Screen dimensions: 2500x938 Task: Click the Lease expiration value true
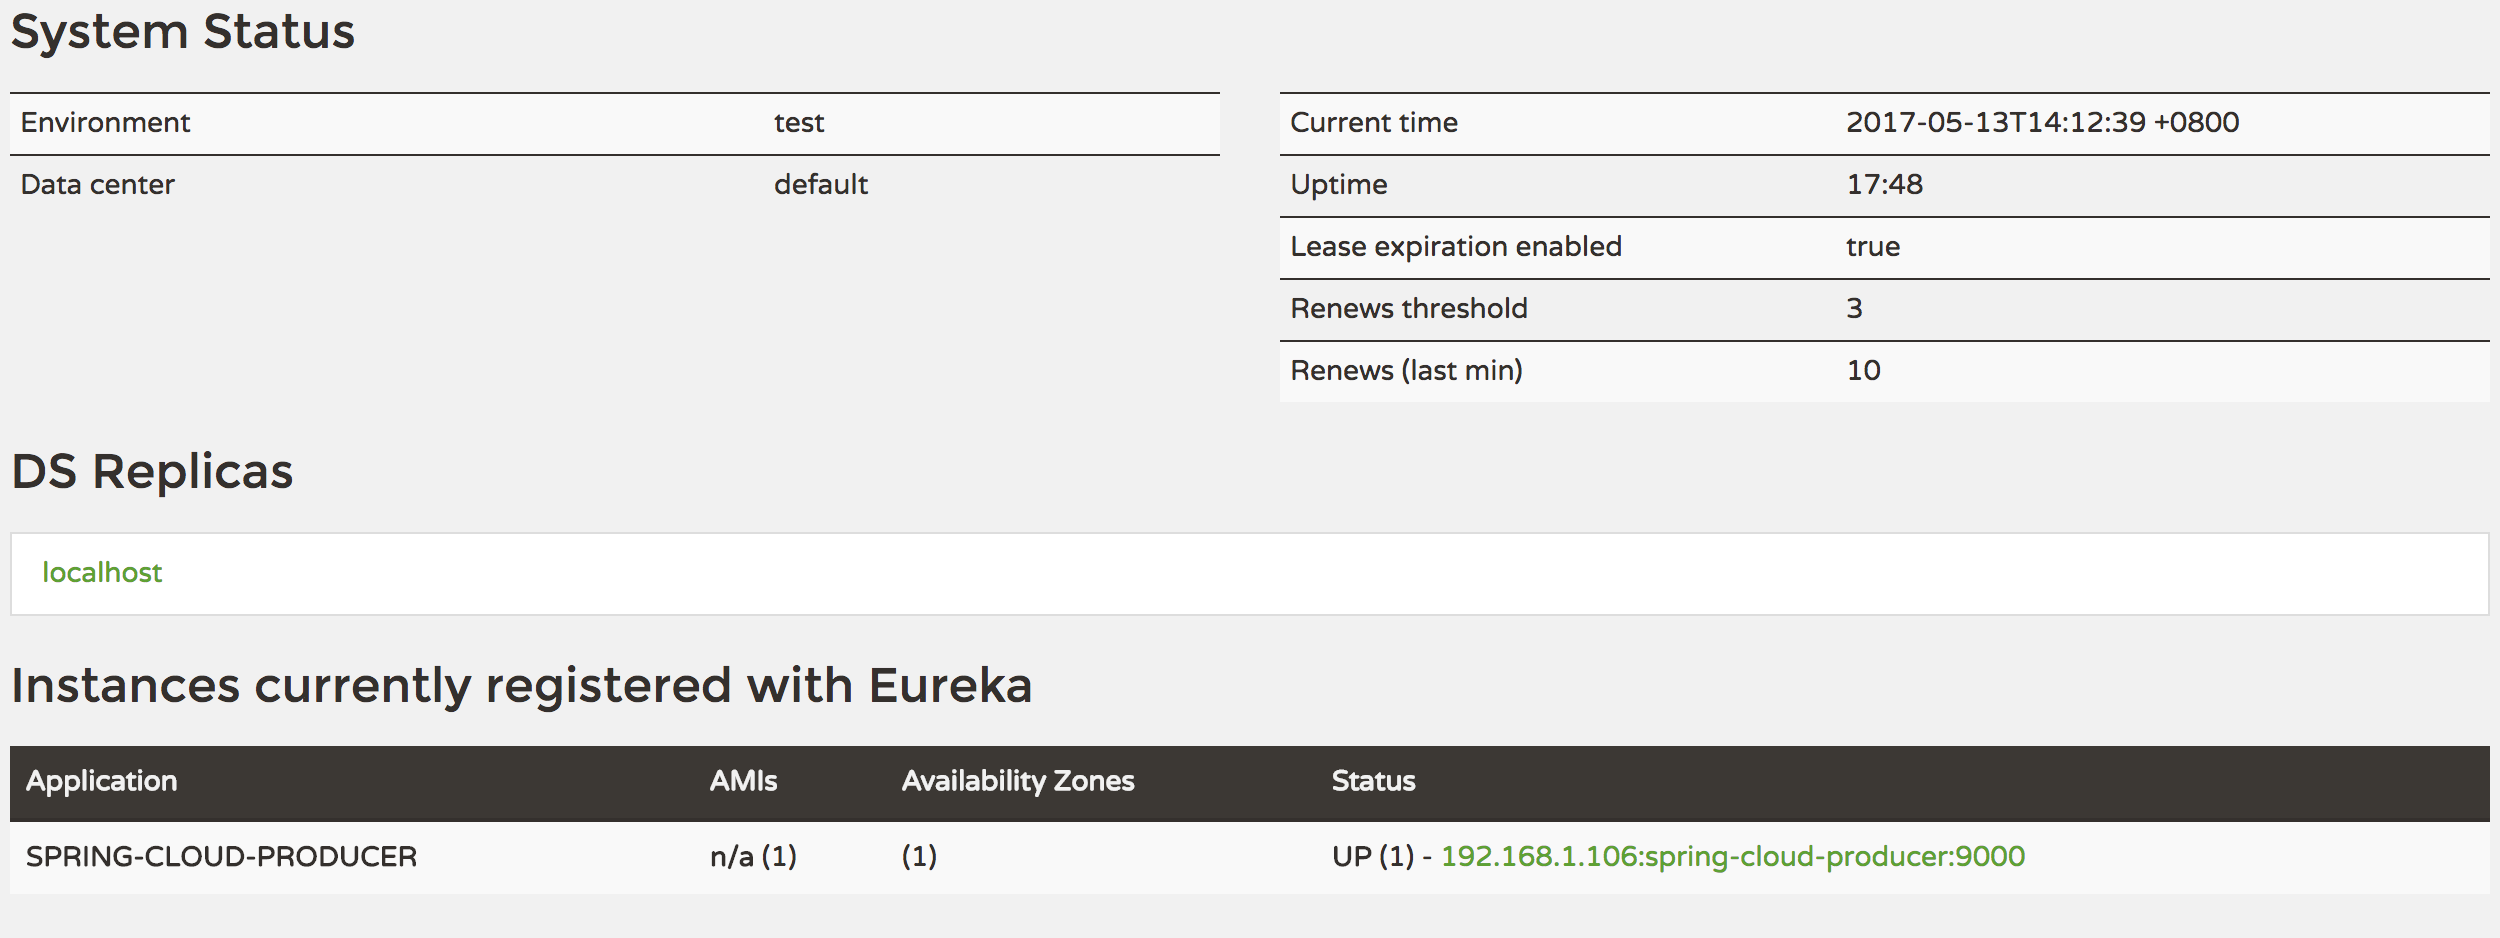(x=1872, y=247)
